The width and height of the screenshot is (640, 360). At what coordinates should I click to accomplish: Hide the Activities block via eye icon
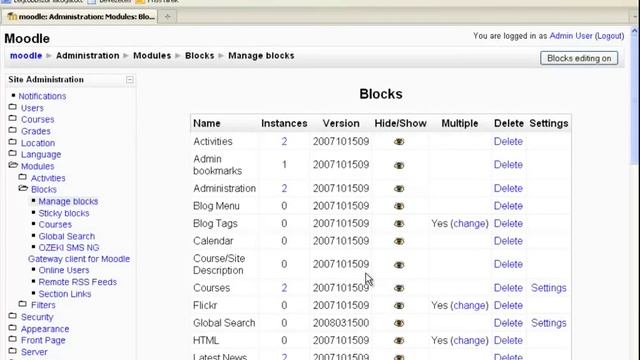pyautogui.click(x=399, y=142)
